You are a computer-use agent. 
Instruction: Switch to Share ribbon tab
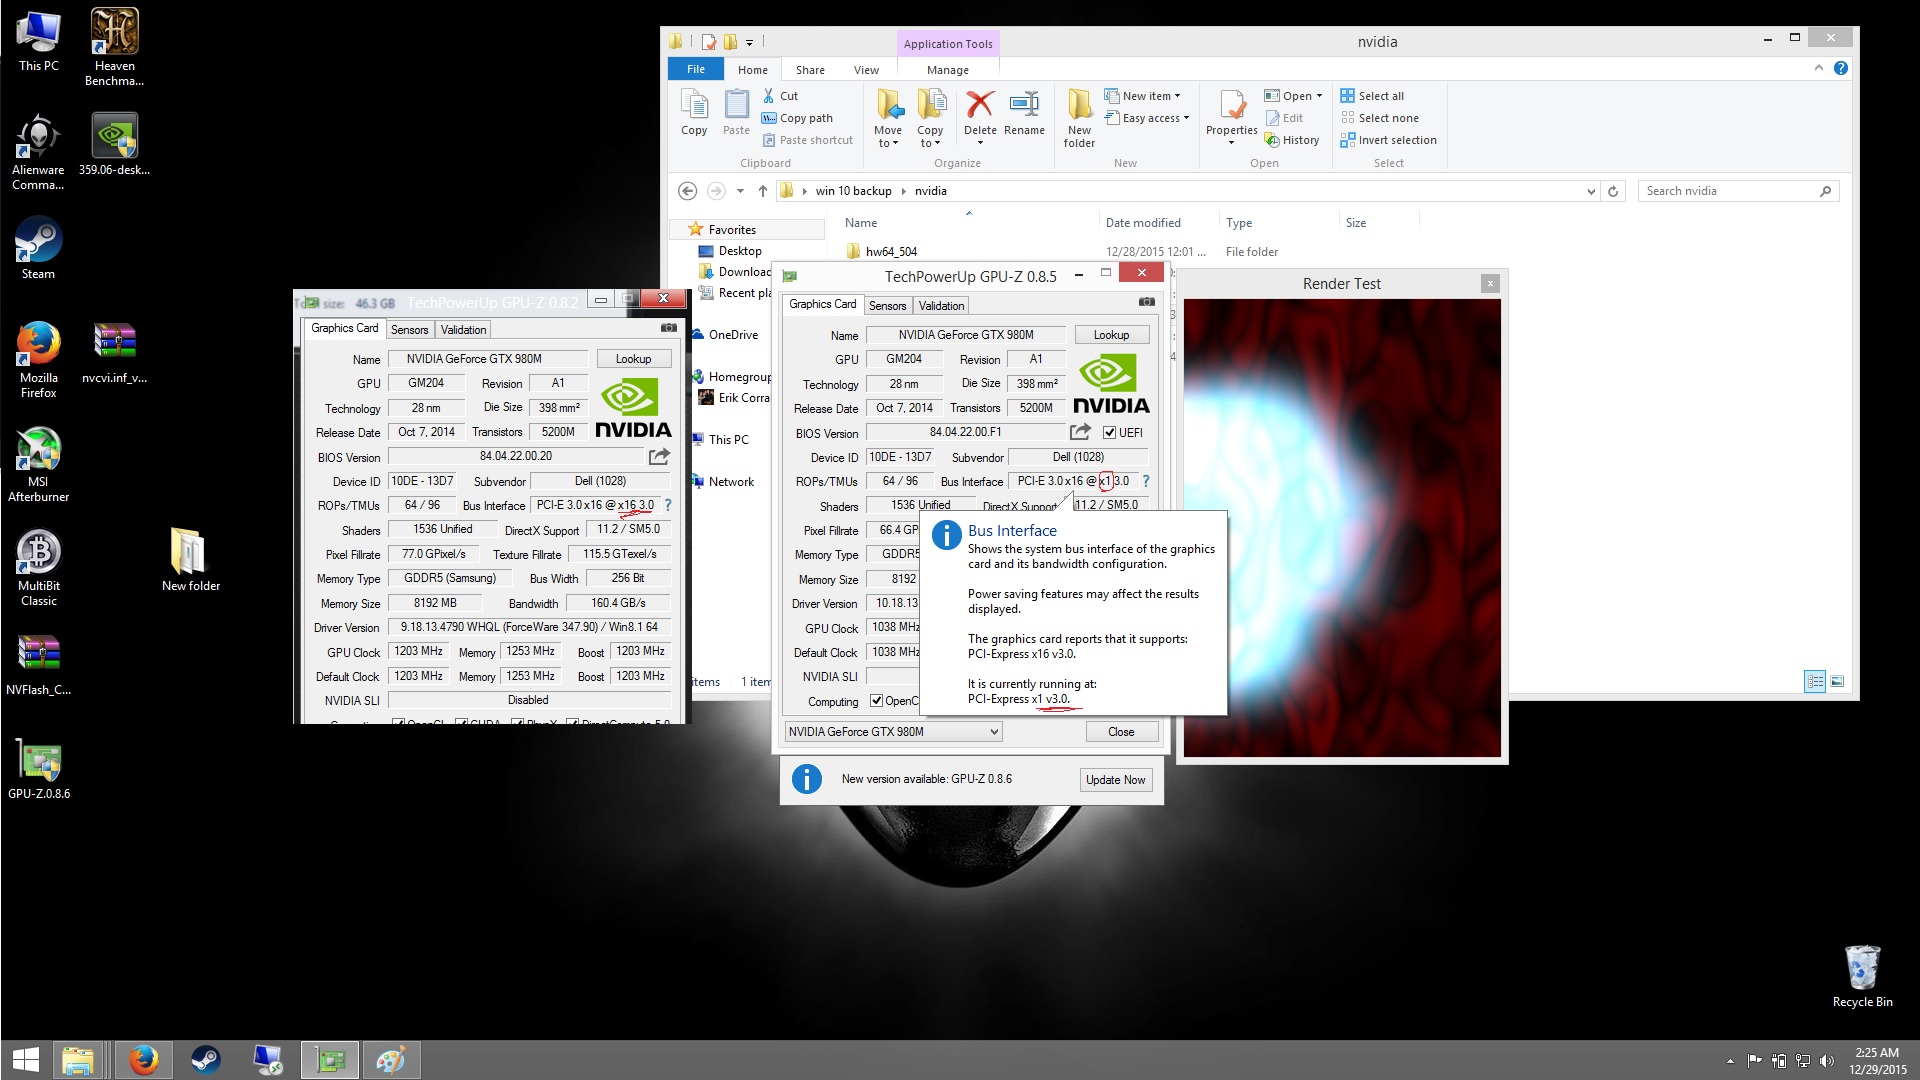click(810, 70)
